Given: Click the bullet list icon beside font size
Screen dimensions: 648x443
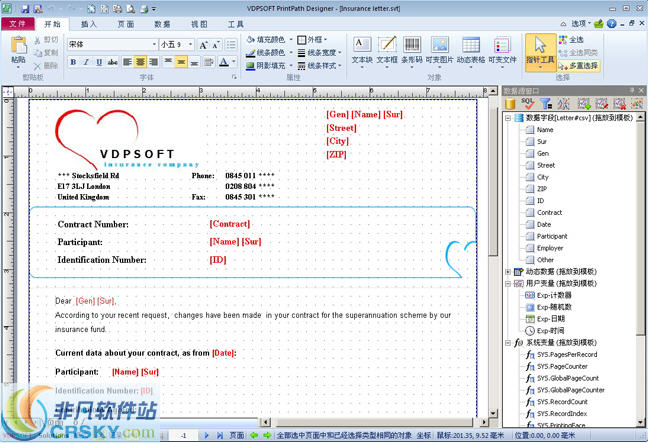Looking at the screenshot, I should coord(231,45).
